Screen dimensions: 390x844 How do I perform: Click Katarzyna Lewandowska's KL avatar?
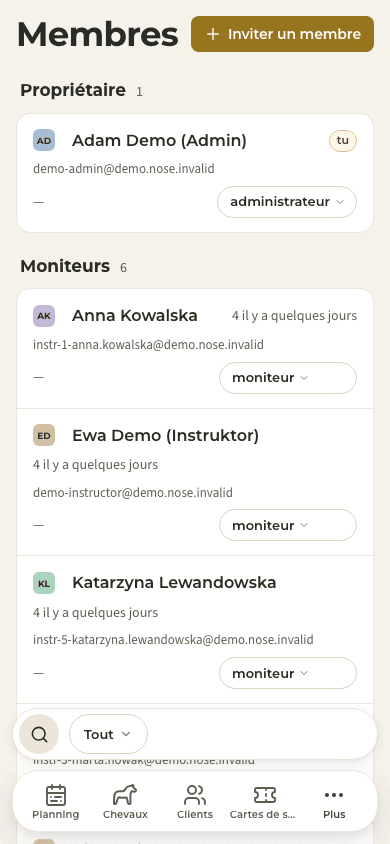click(44, 583)
